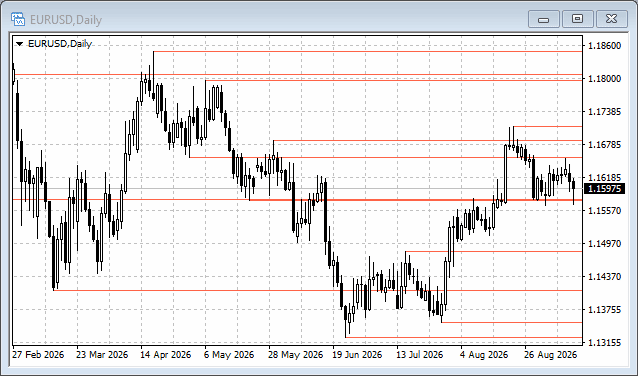Click the EURUSD,Daily label inside the chart

click(x=60, y=44)
